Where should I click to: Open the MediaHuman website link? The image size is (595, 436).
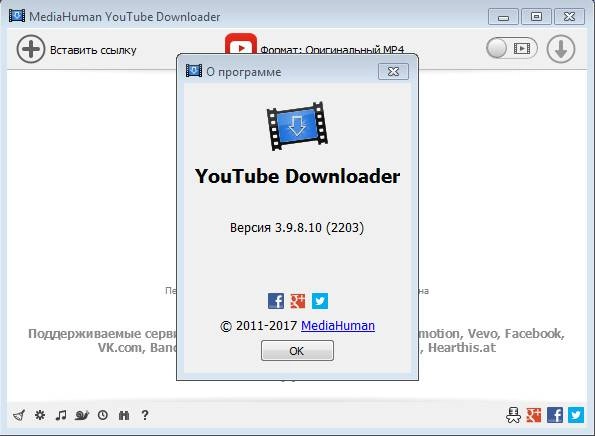point(338,326)
